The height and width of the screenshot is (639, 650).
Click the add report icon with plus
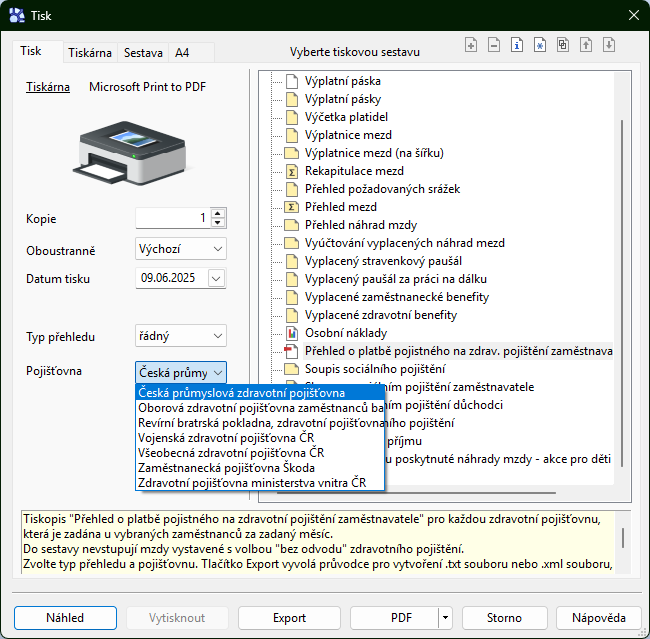coord(472,45)
